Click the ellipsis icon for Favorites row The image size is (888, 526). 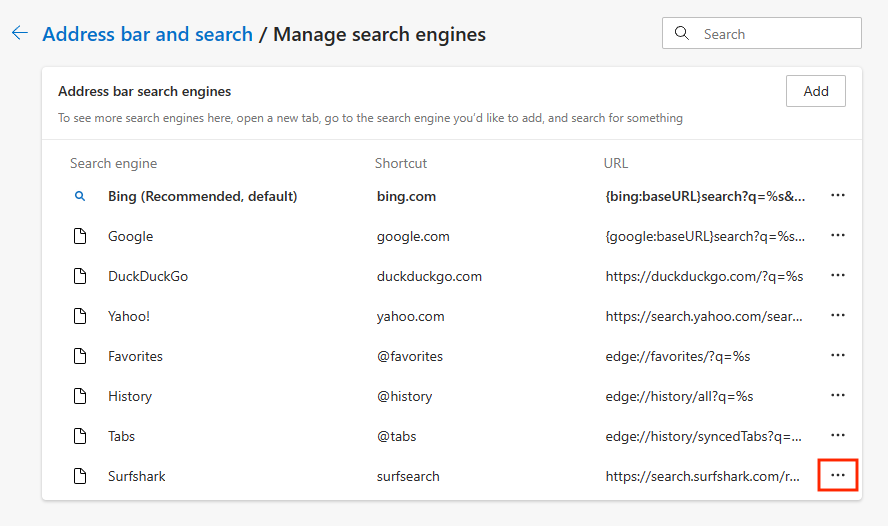click(838, 356)
